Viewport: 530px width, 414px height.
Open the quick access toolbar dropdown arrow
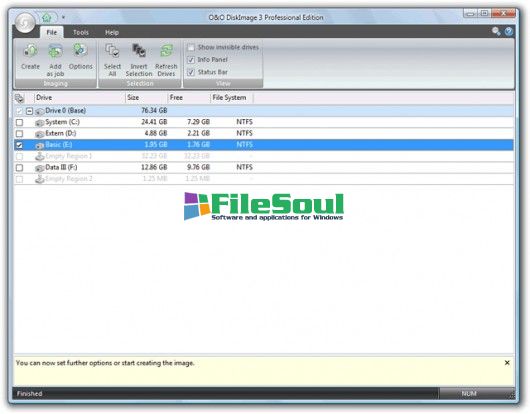click(x=63, y=17)
